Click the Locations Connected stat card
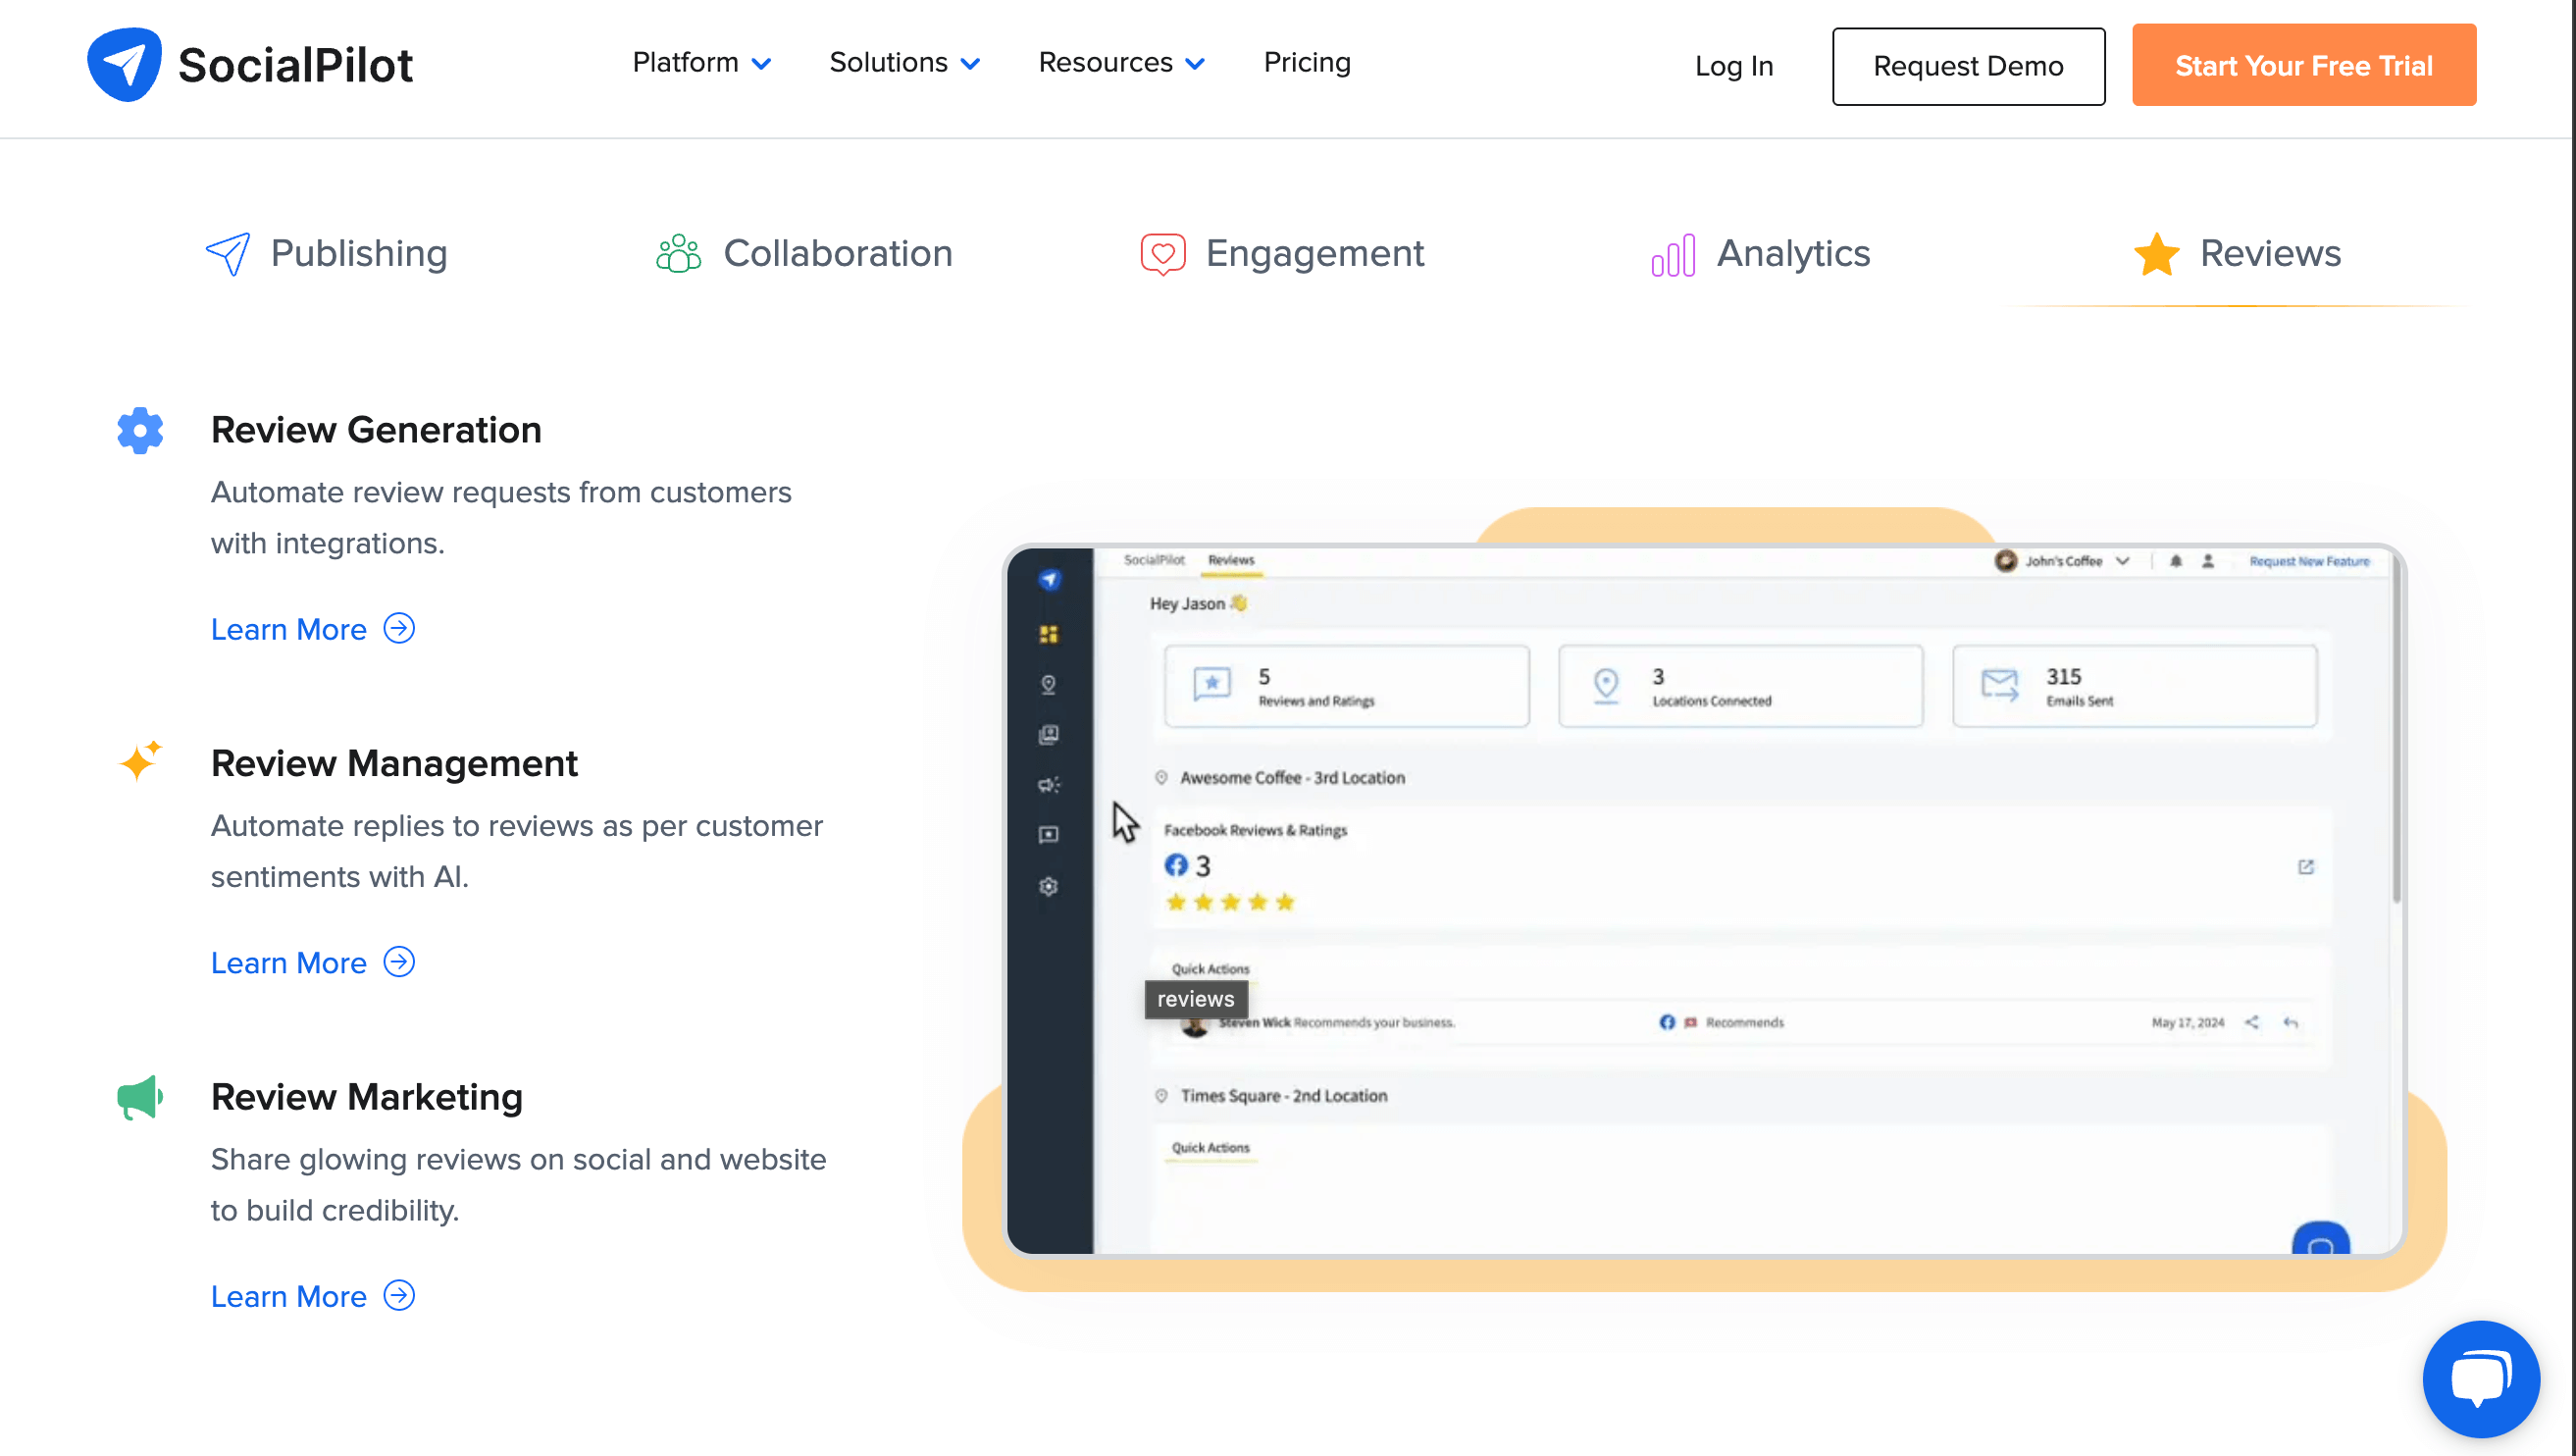 pos(1740,686)
